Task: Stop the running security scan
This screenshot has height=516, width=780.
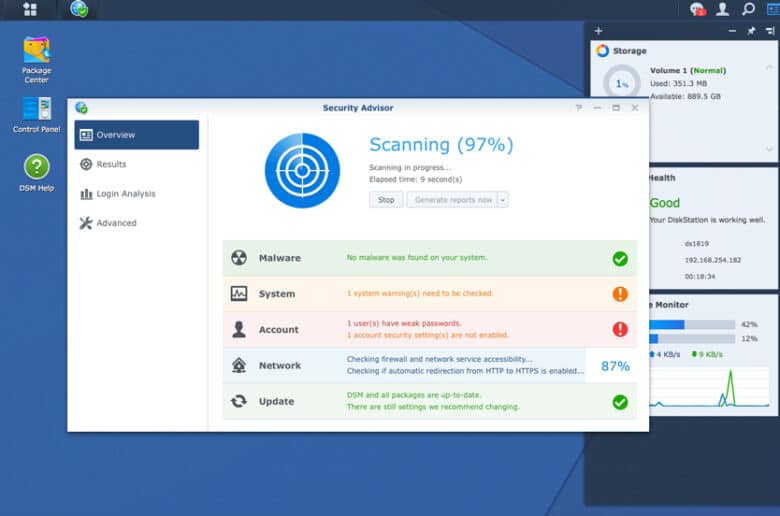Action: coord(386,200)
